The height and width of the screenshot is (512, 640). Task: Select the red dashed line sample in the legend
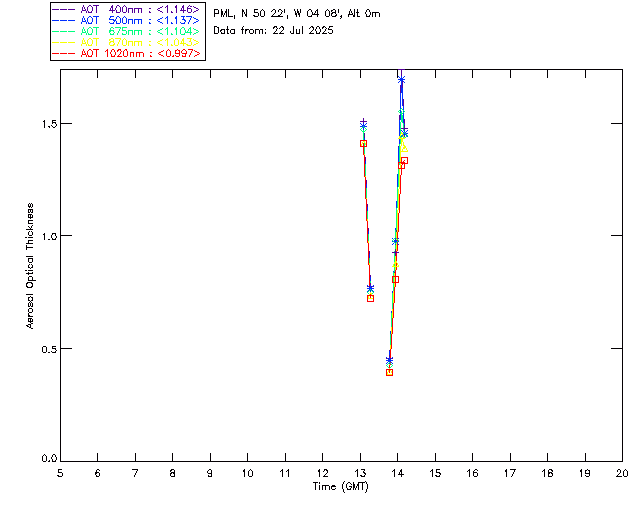tap(64, 53)
